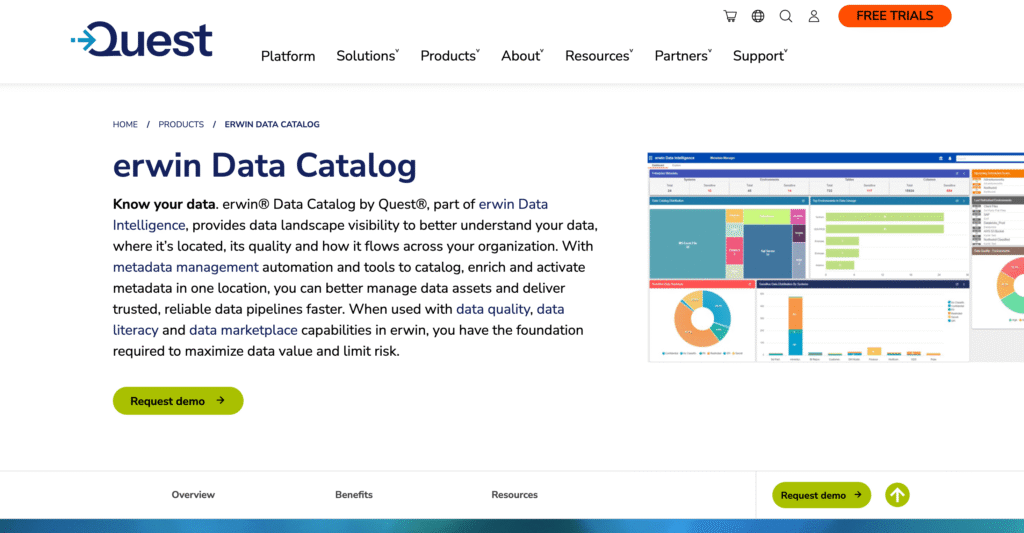Open the shopping cart icon
This screenshot has height=533, width=1024.
730,16
